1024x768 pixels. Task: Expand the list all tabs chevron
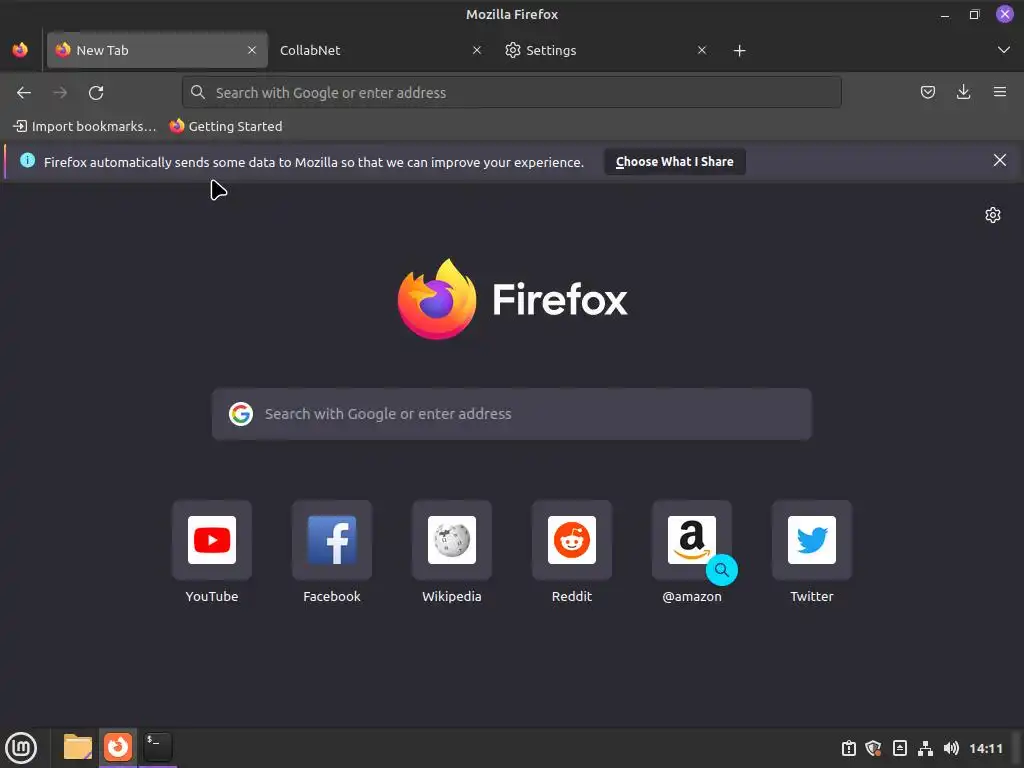(x=1004, y=50)
